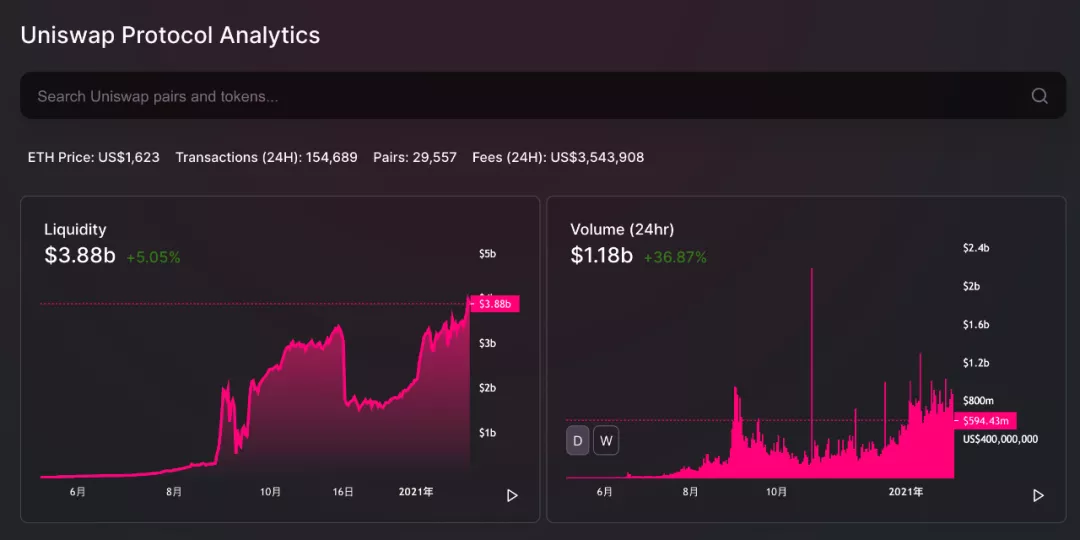Click the $1.6b axis label on Volume chart

coord(976,324)
